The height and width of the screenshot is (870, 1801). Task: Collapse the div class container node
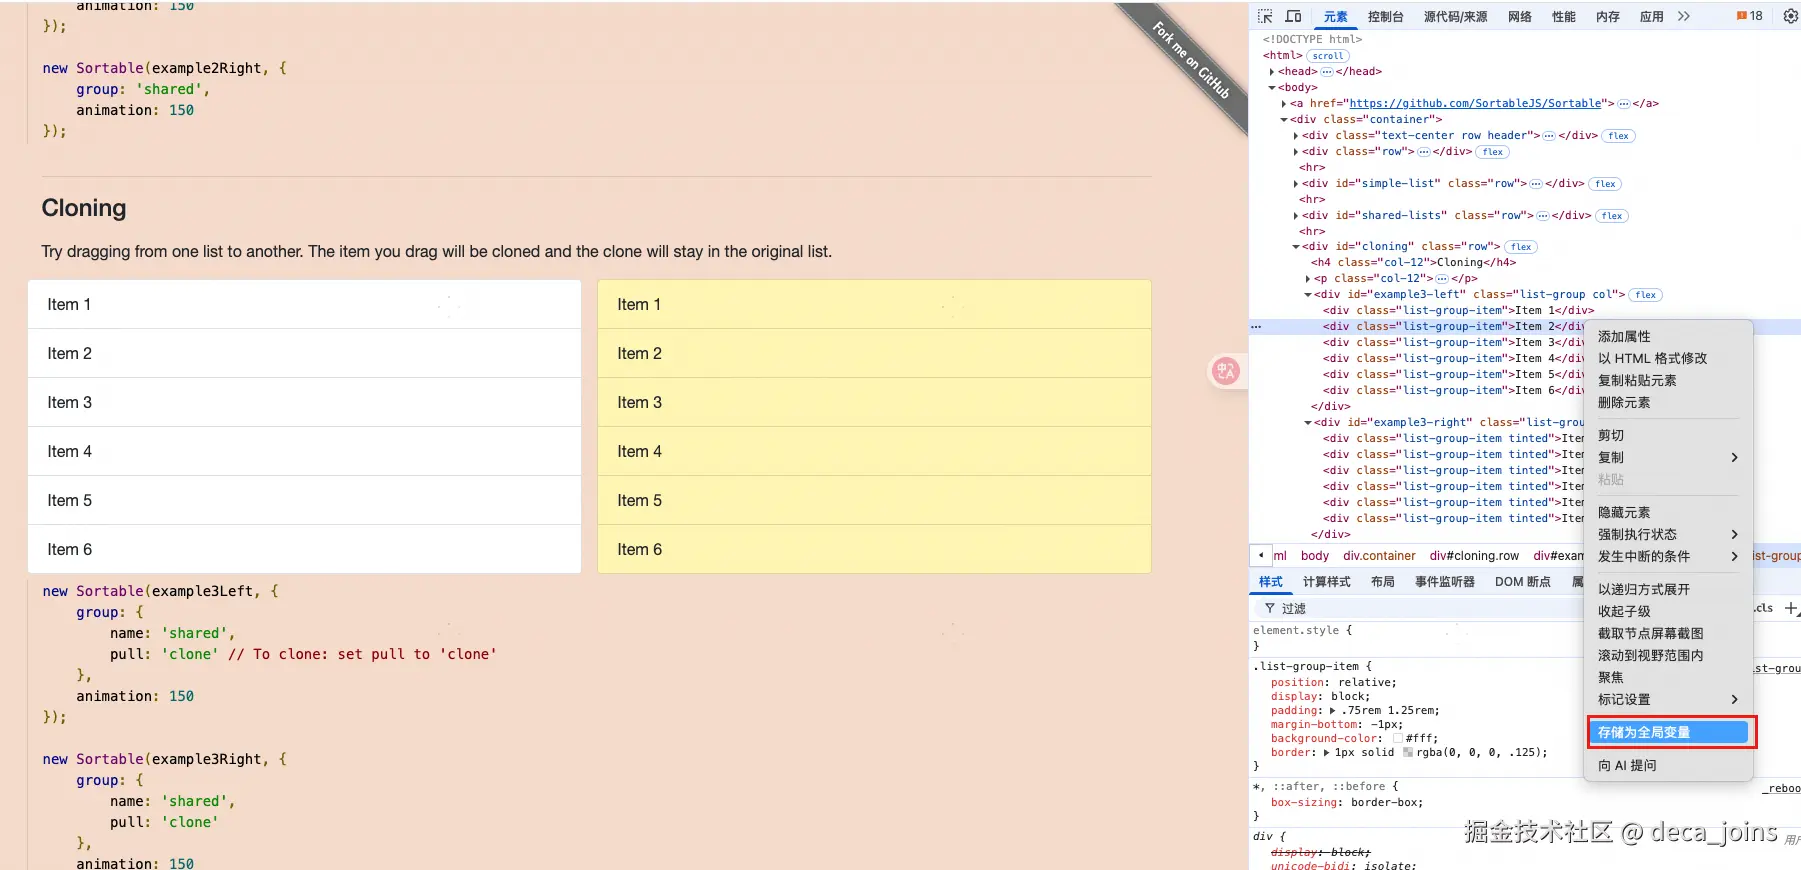(x=1284, y=120)
